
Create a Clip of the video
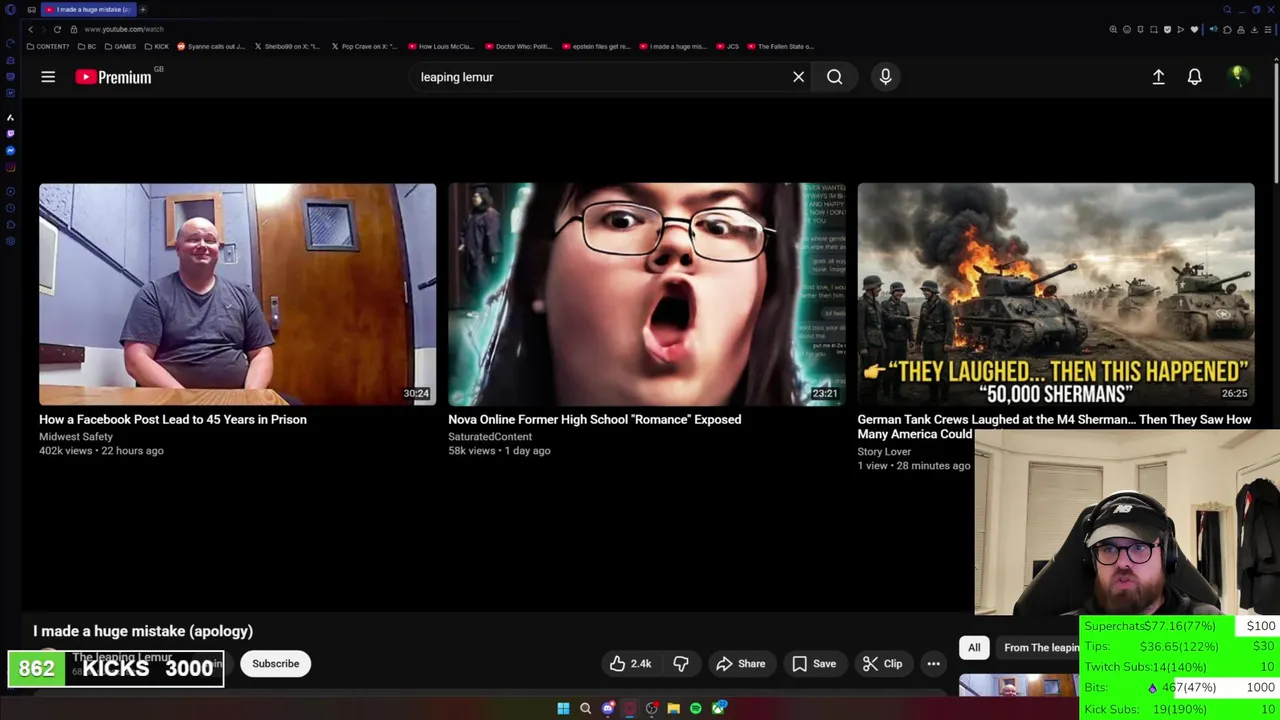tap(882, 664)
